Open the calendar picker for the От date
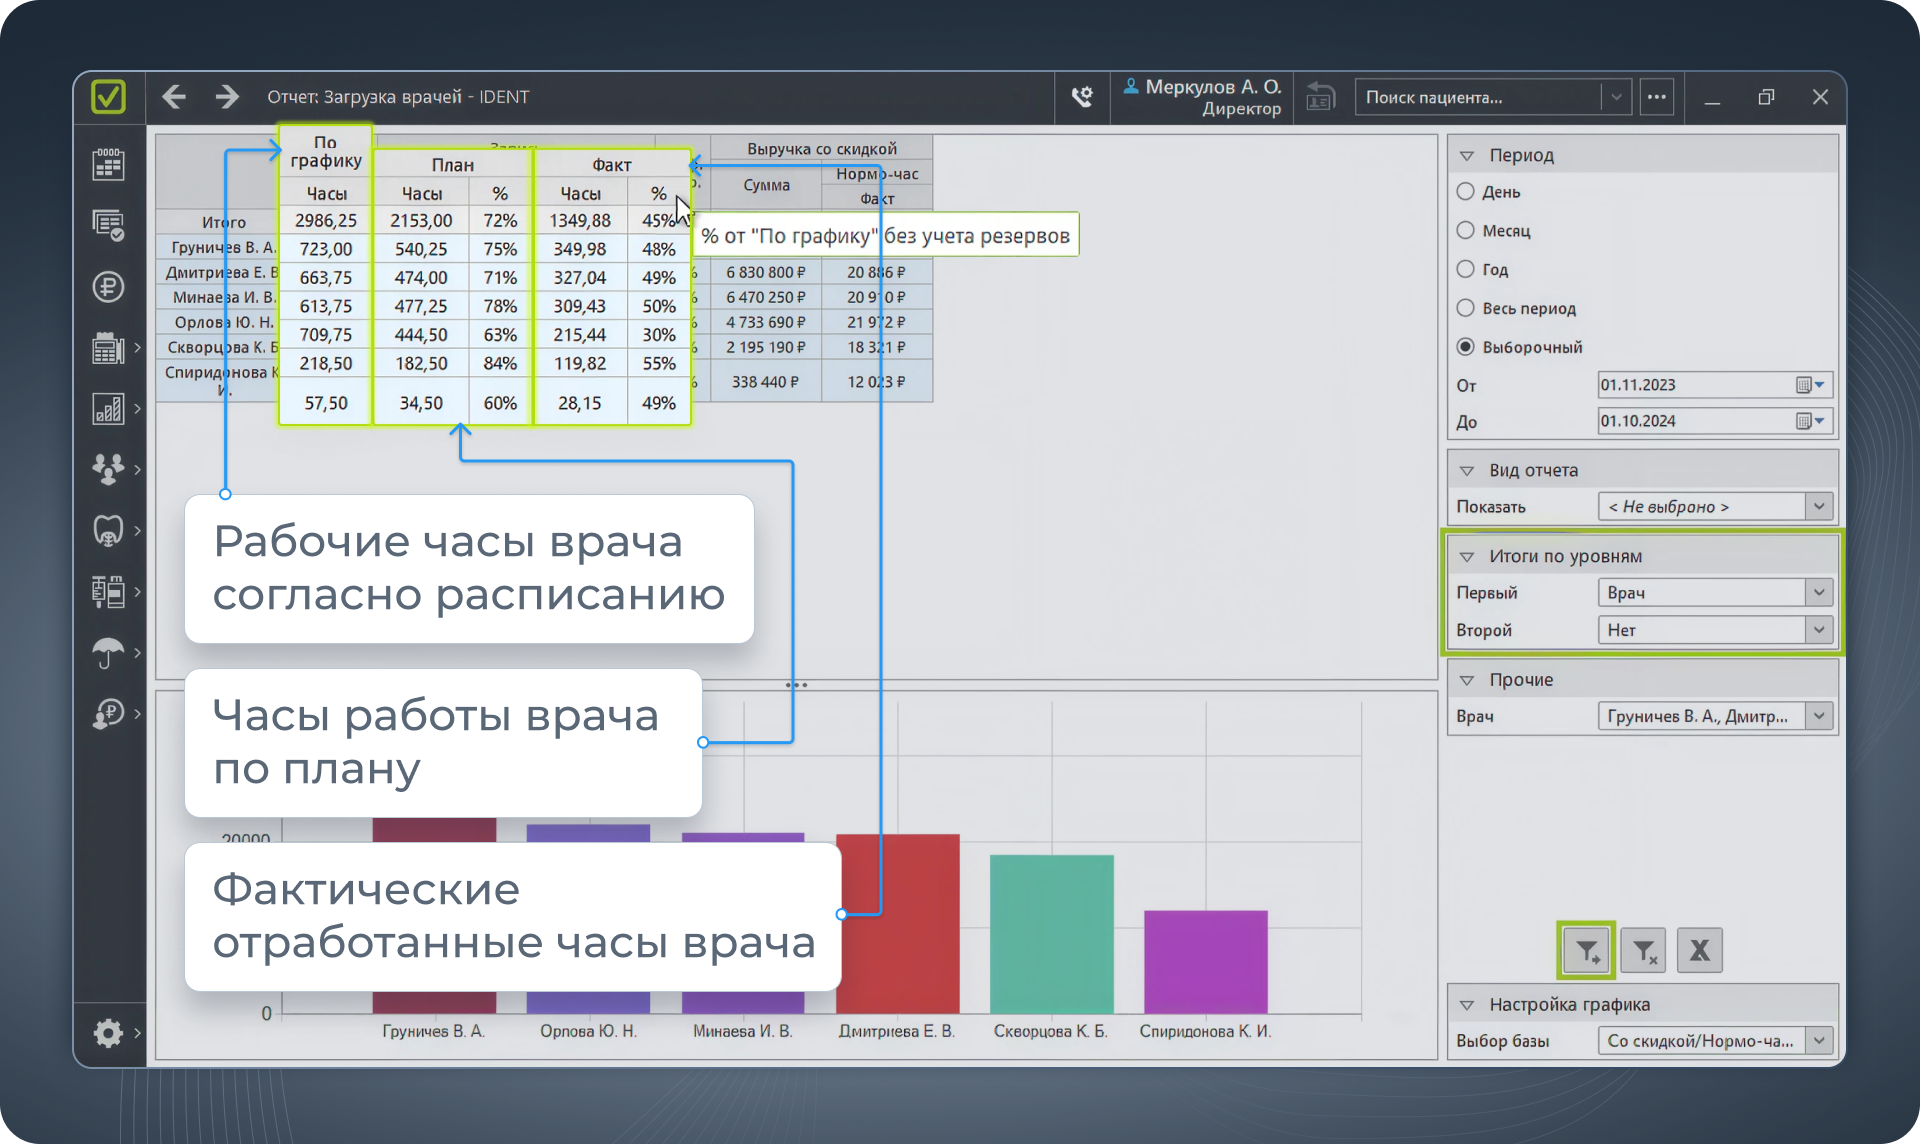The width and height of the screenshot is (1920, 1144). (x=1810, y=385)
